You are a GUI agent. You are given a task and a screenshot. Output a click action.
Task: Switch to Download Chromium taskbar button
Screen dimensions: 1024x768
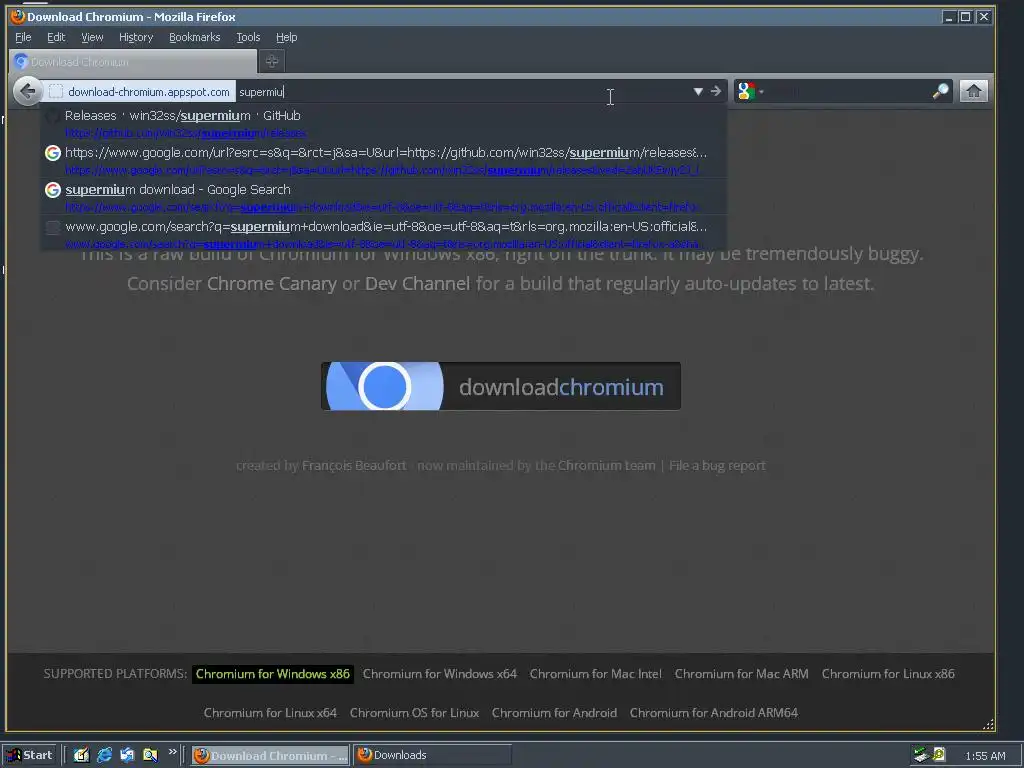click(270, 756)
